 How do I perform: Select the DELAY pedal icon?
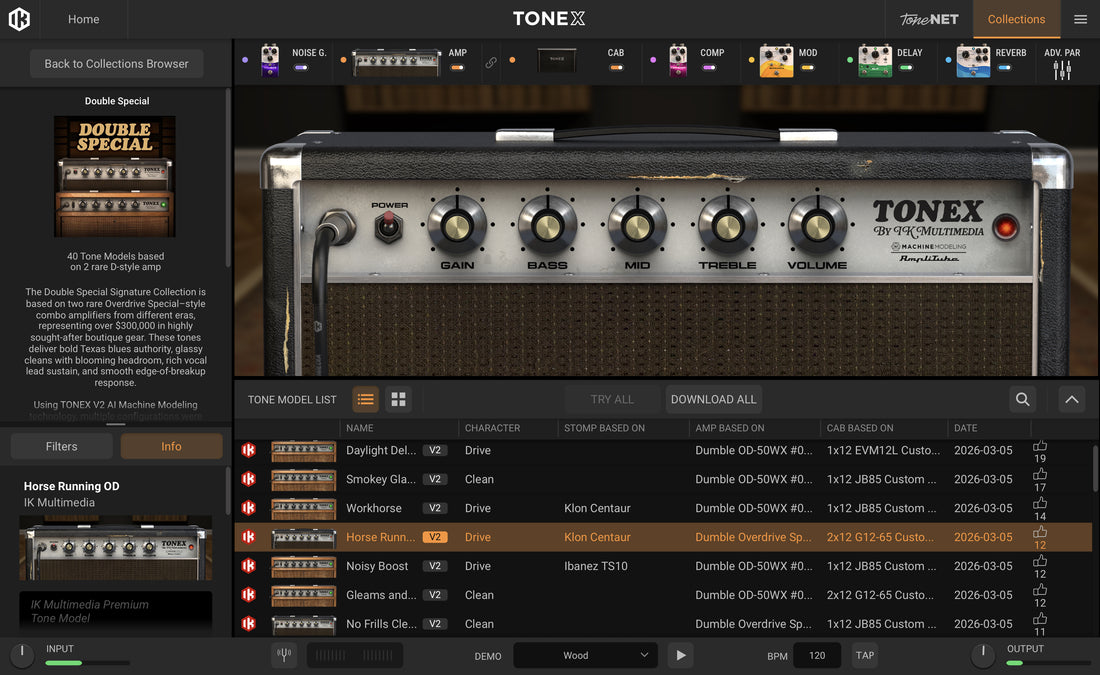875,60
